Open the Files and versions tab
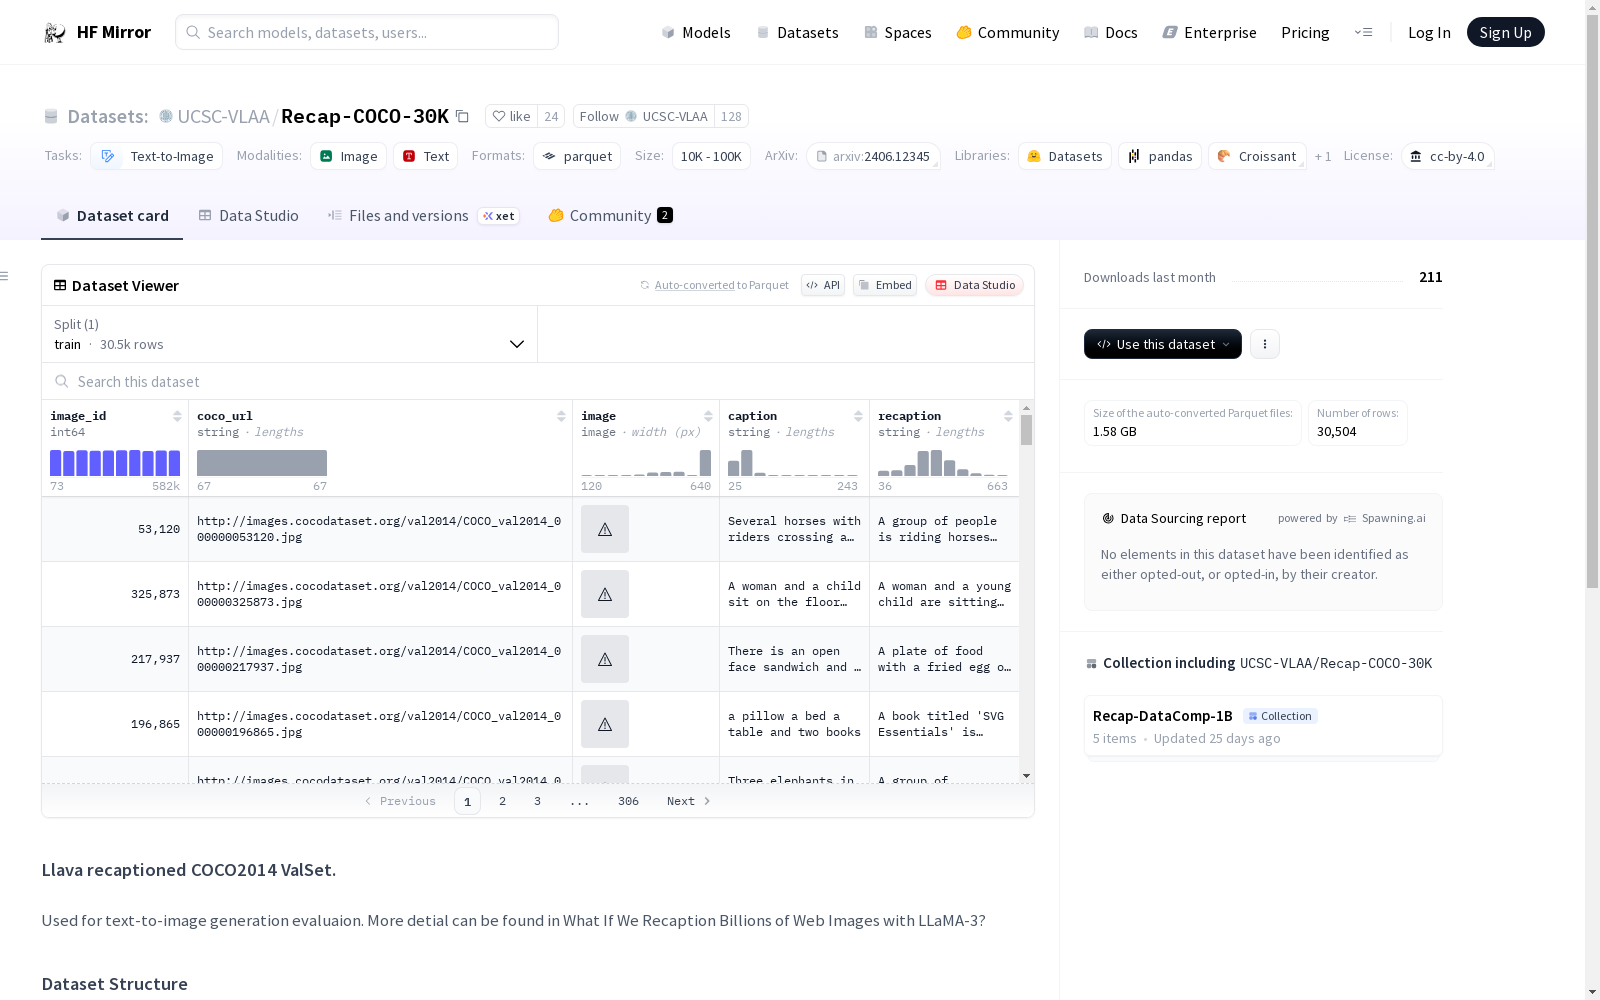Viewport: 1600px width, 1000px height. point(424,216)
